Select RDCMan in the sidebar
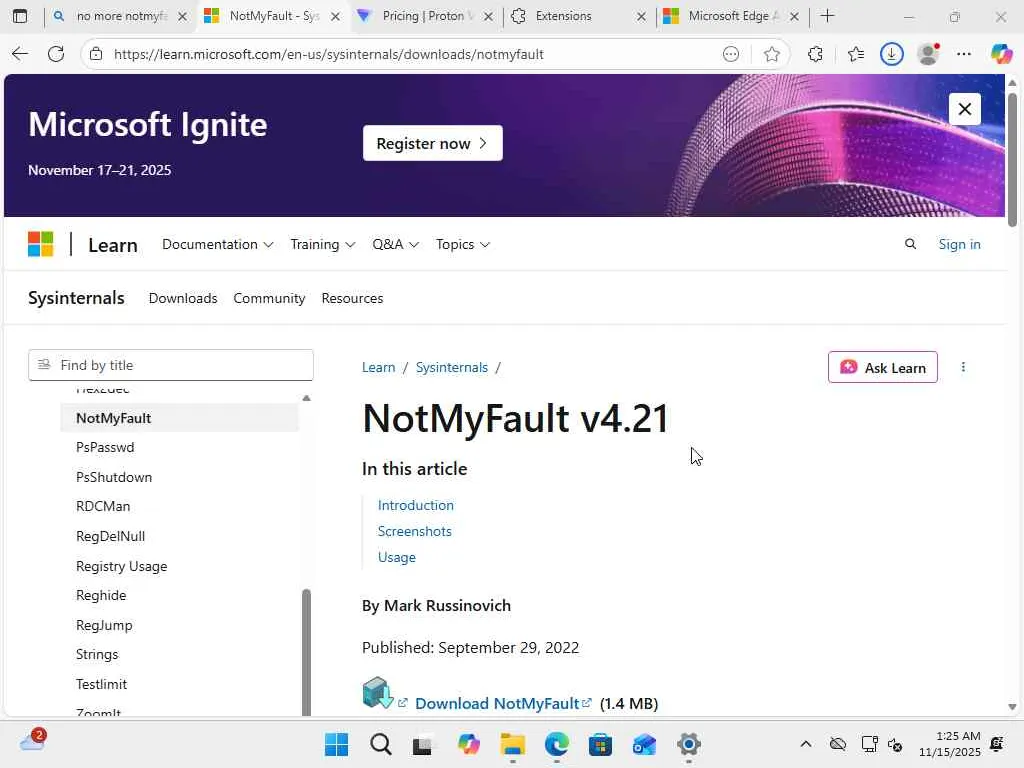 [103, 506]
